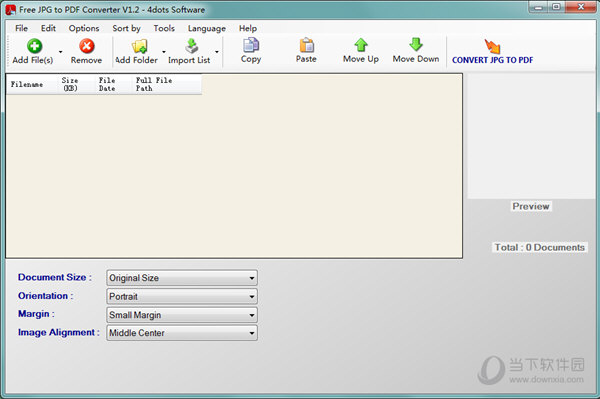The height and width of the screenshot is (399, 600).
Task: Close the Free JPG to PDF Converter window
Action: tap(581, 7)
